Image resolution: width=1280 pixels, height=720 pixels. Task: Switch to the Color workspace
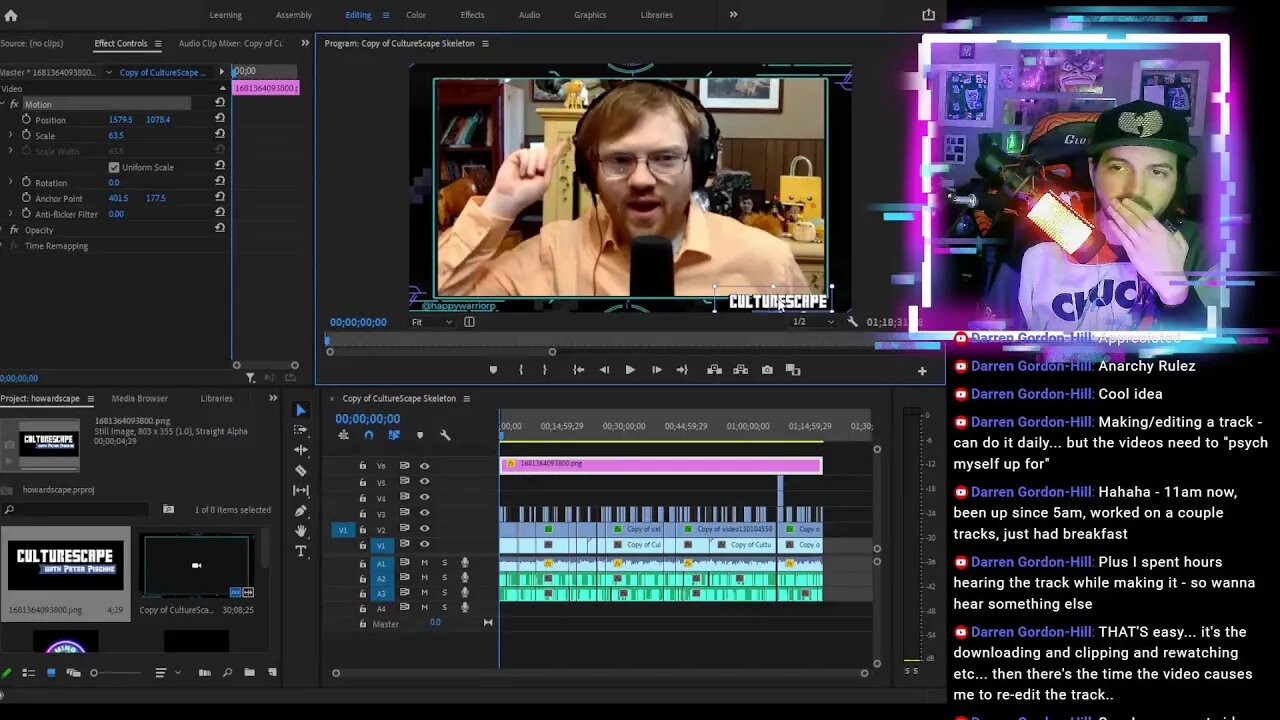[416, 15]
